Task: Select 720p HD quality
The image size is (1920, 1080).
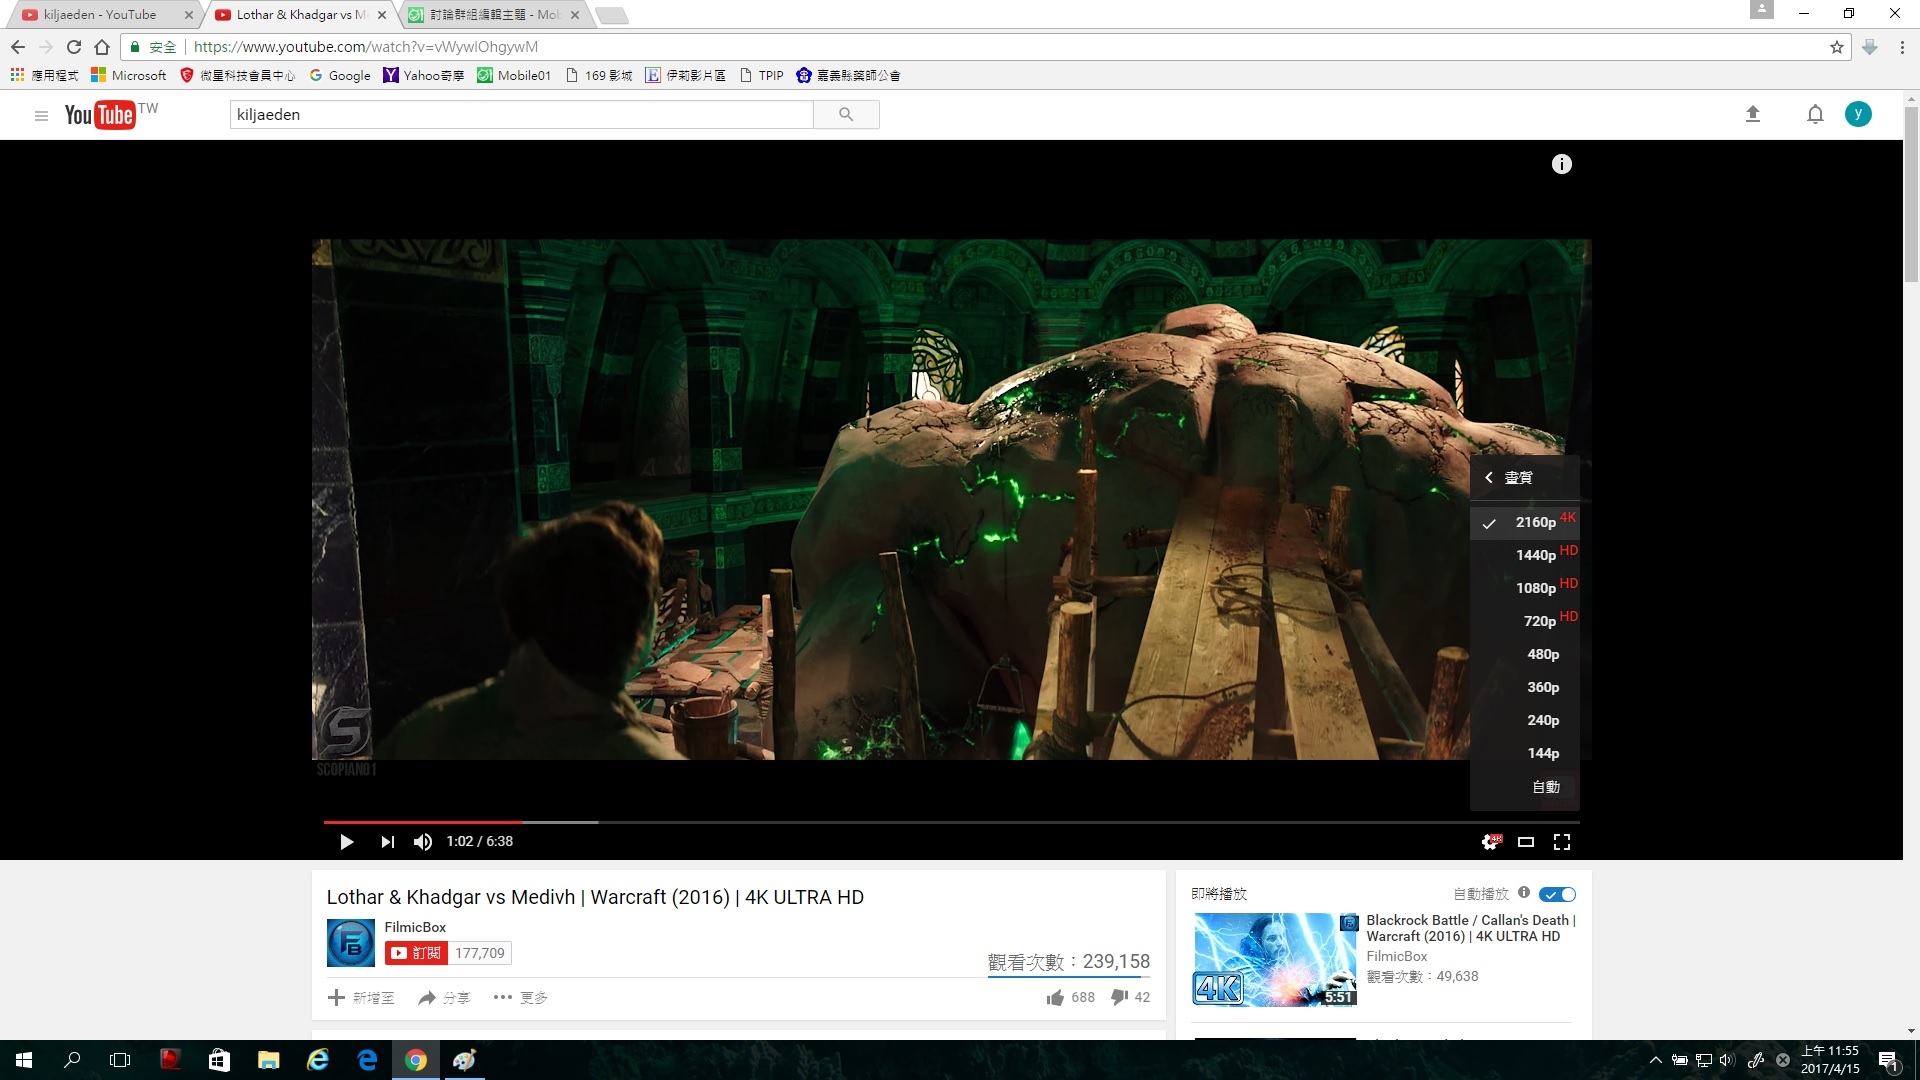Action: coord(1524,621)
